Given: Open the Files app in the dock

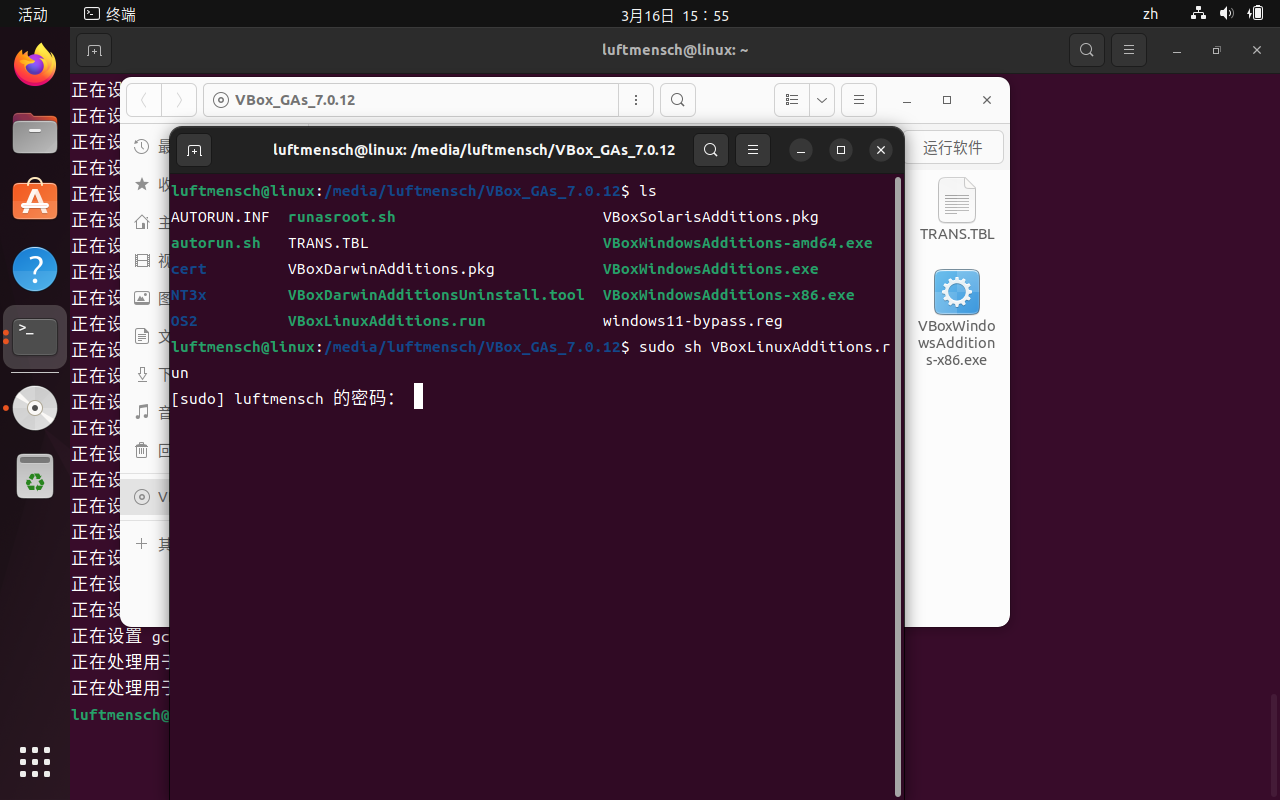Looking at the screenshot, I should [x=35, y=133].
